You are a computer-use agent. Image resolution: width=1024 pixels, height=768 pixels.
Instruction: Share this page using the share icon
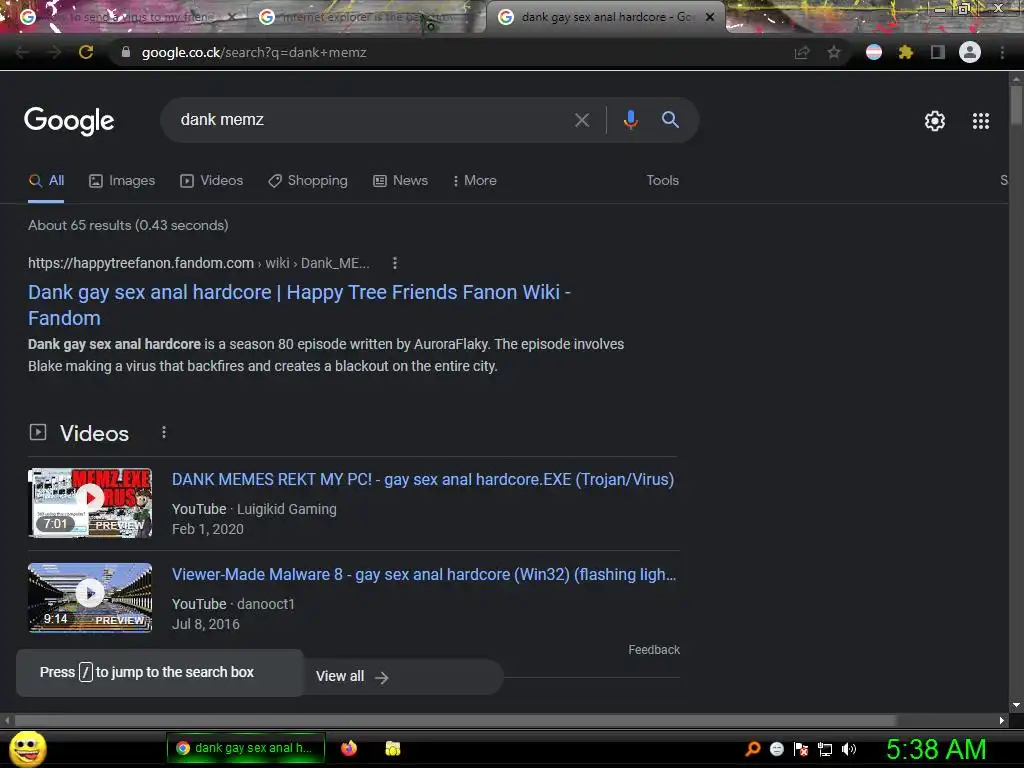point(802,52)
